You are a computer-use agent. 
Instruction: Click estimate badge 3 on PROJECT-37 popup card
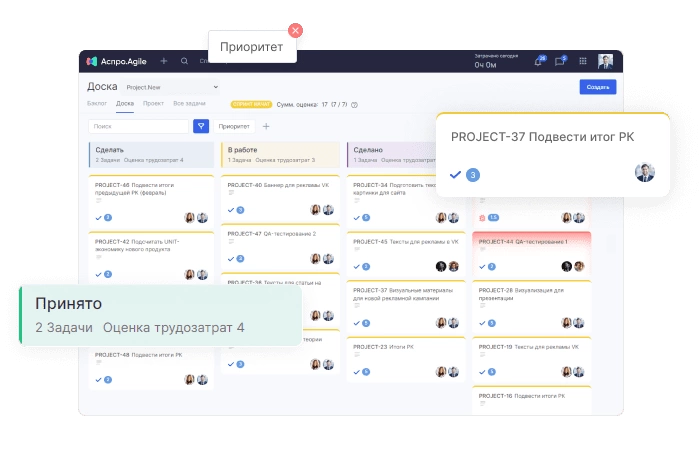tap(473, 175)
